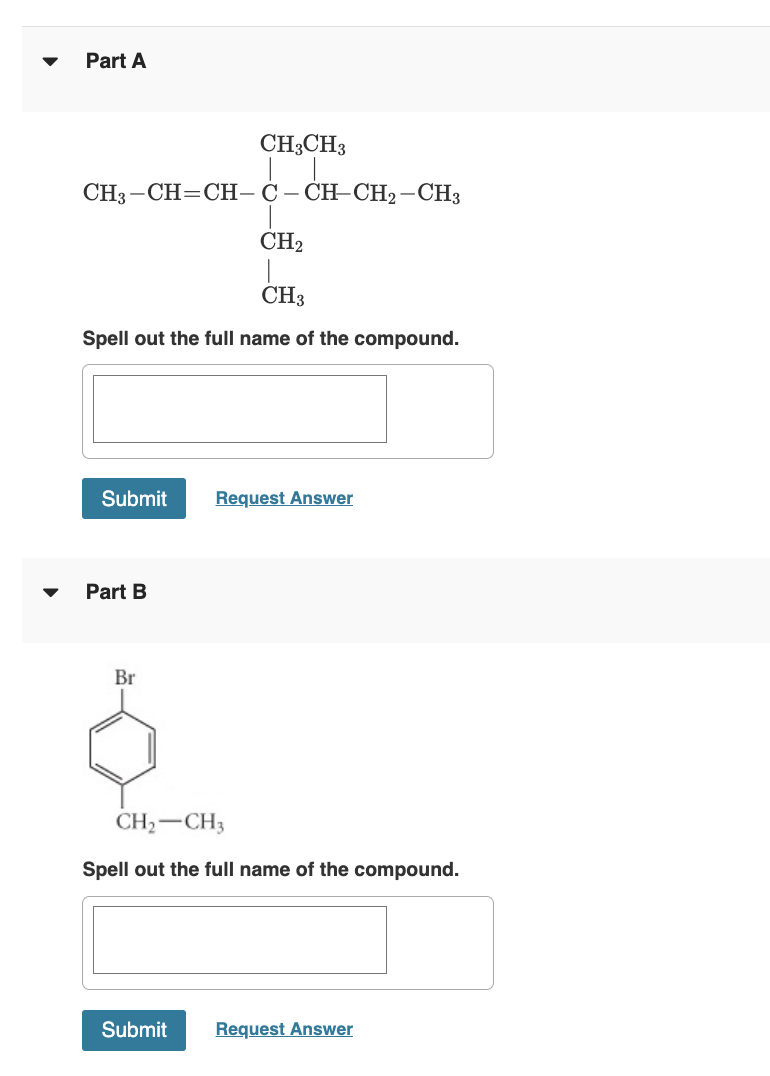Click the Part A spell out instruction text
This screenshot has height=1076, width=770.
[271, 338]
